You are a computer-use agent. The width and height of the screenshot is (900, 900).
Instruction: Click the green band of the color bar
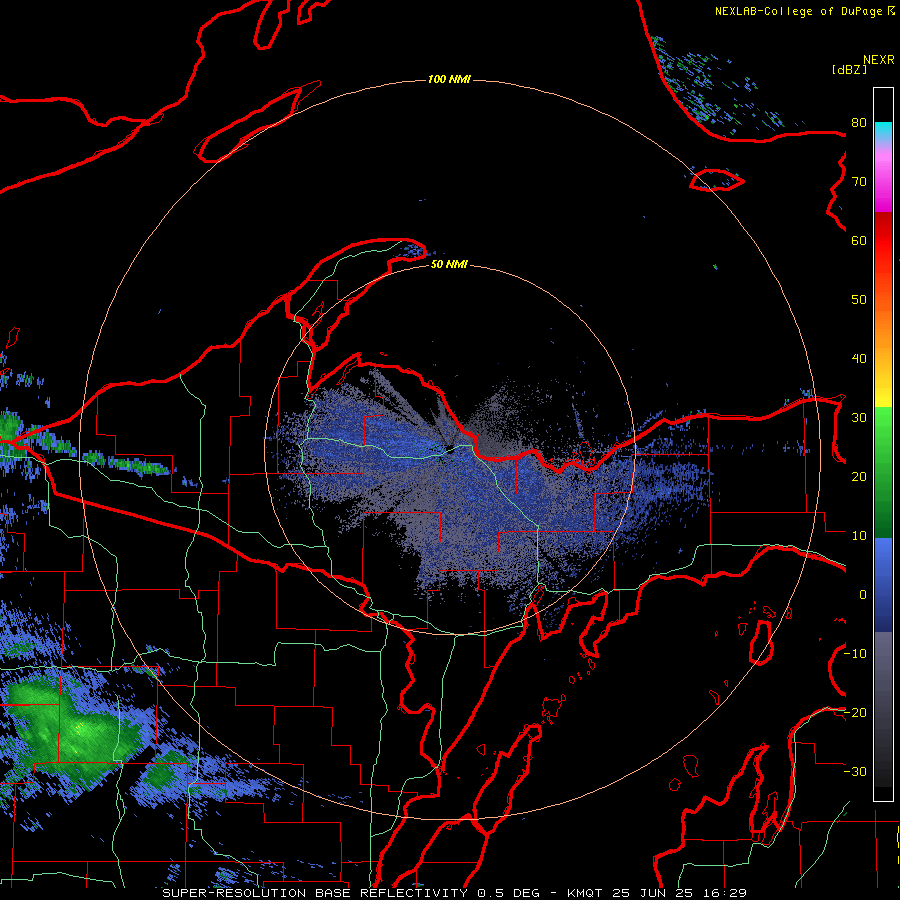click(x=883, y=472)
